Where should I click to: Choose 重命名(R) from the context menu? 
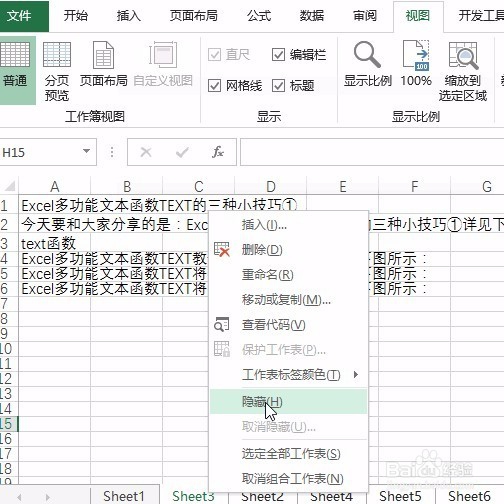[289, 275]
